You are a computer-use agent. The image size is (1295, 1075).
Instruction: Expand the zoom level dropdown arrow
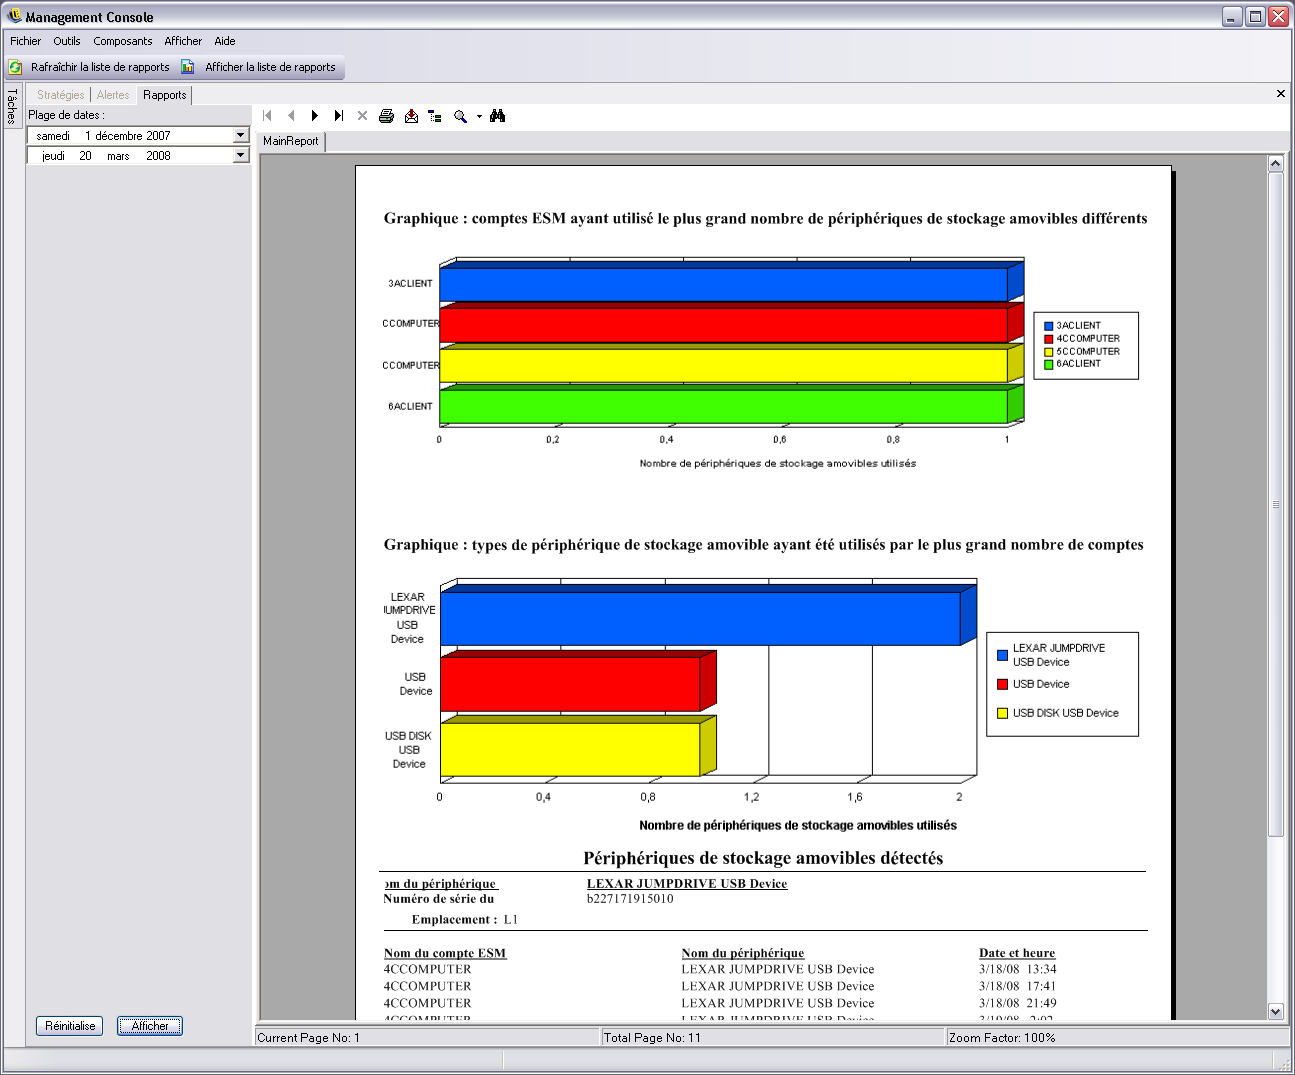pos(479,117)
